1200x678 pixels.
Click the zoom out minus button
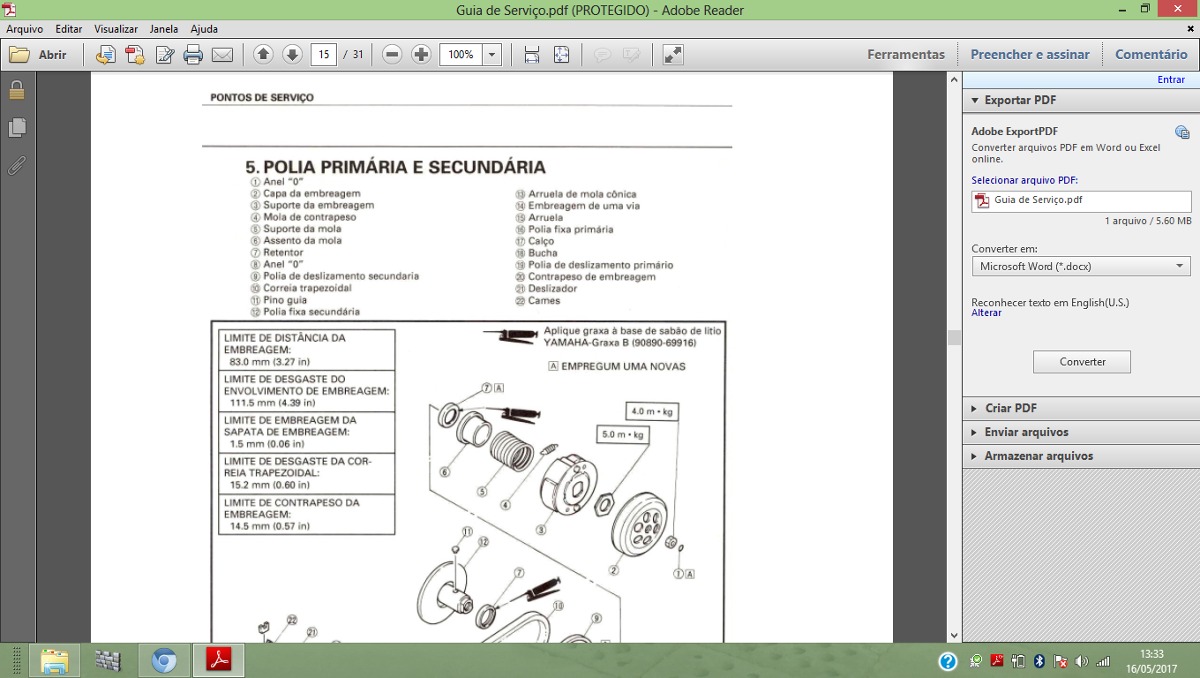pos(393,55)
